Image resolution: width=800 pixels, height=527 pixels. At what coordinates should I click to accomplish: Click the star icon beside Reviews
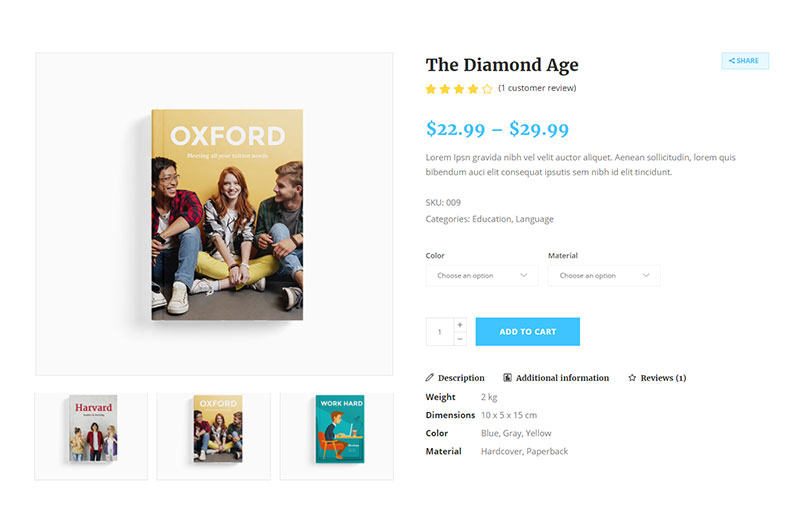pyautogui.click(x=632, y=378)
